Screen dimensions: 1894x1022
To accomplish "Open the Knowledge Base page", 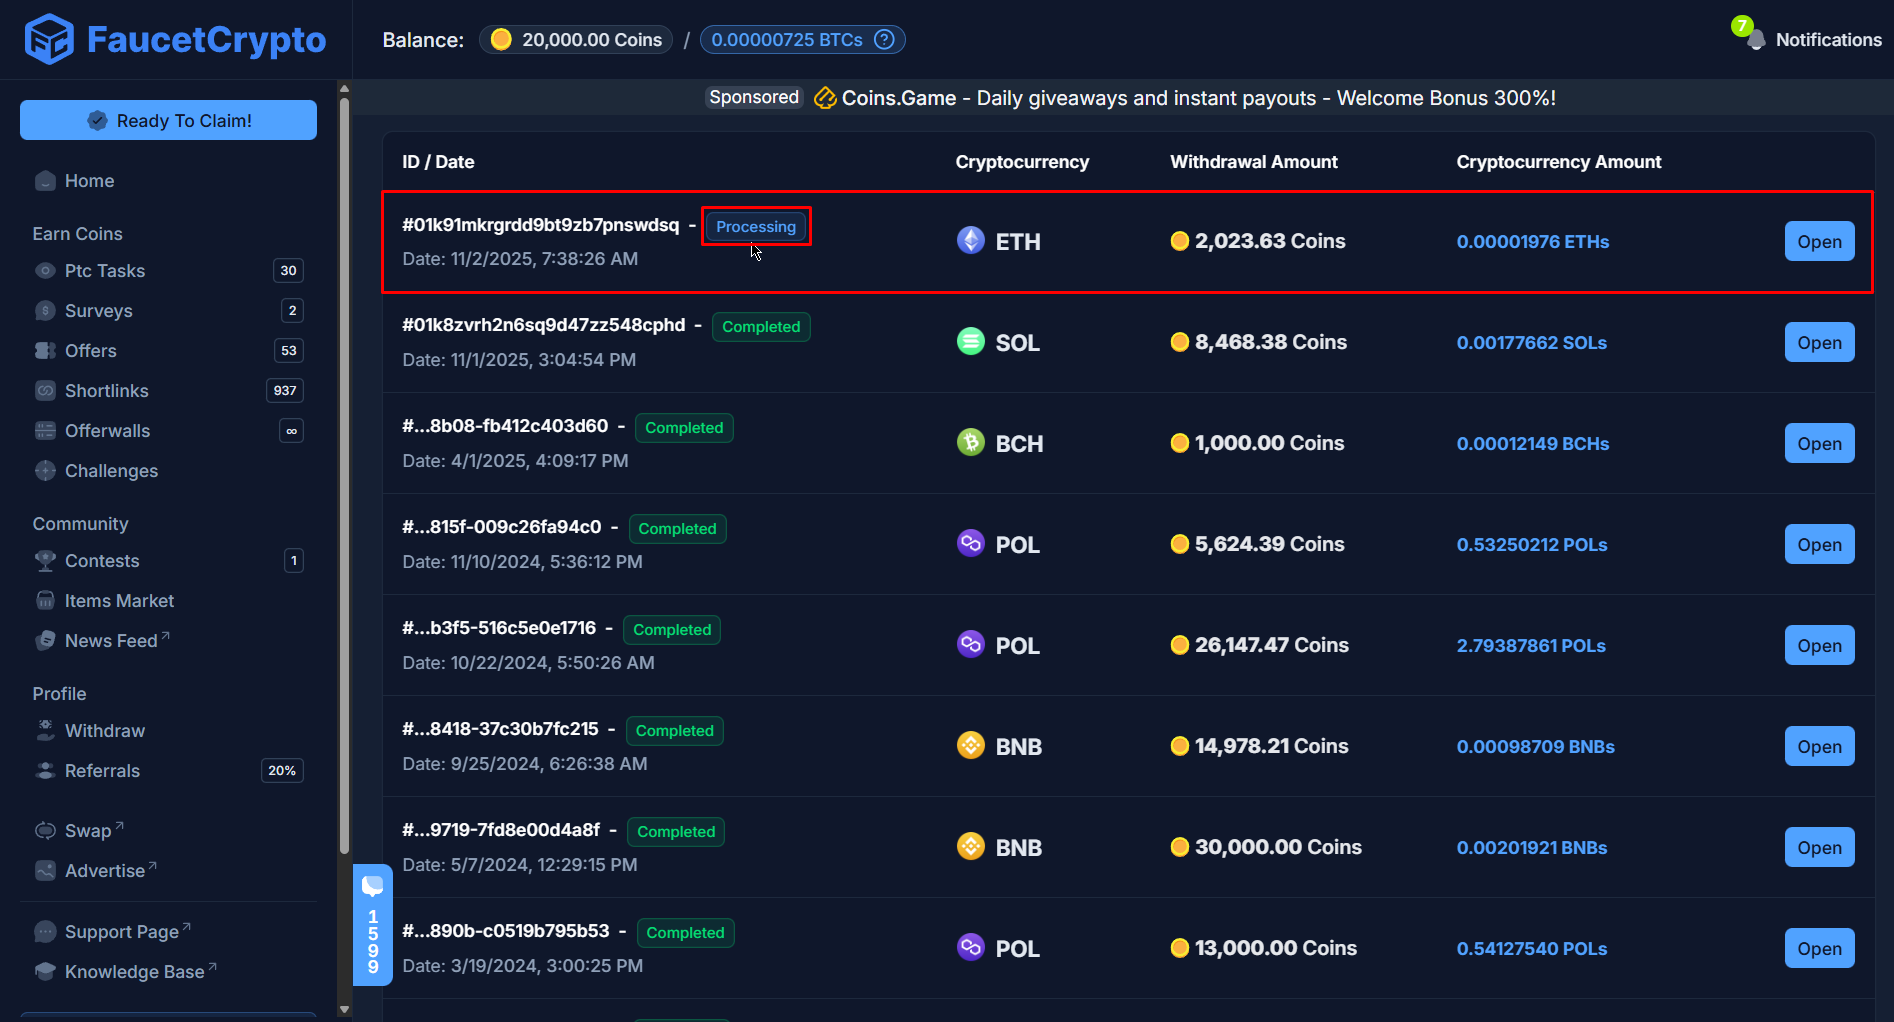I will pos(136,971).
